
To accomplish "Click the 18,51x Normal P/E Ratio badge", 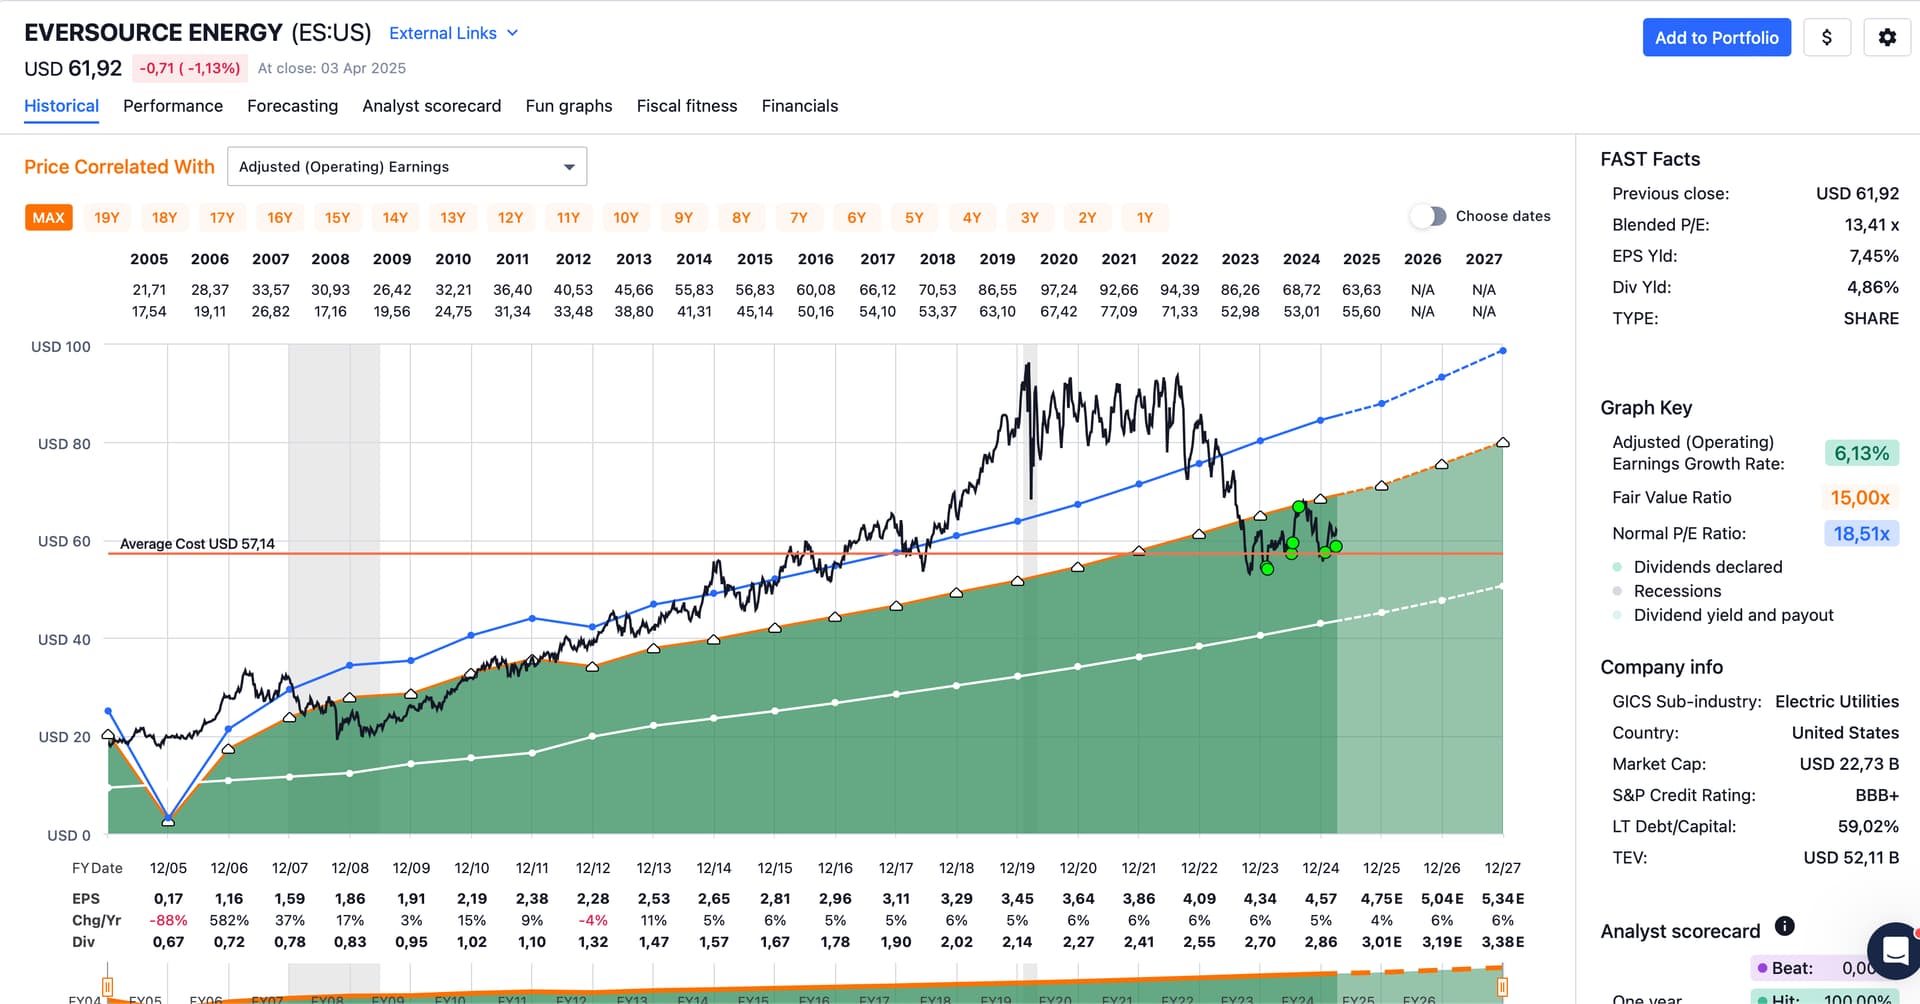I will coord(1861,534).
